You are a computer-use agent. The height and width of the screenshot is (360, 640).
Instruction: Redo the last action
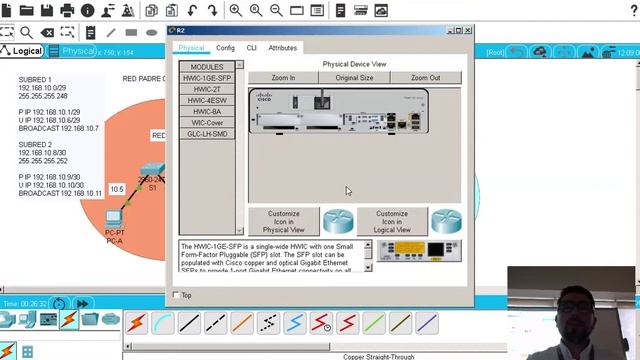click(213, 10)
